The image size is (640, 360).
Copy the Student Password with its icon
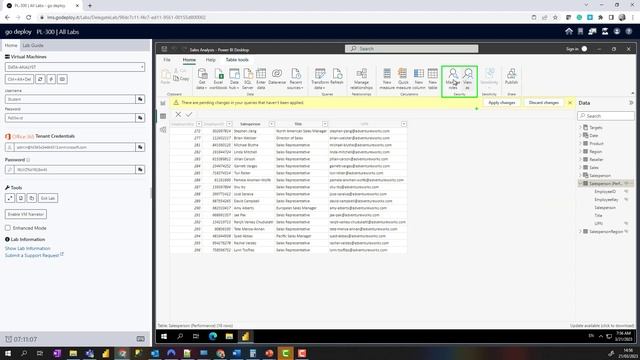[x=140, y=118]
